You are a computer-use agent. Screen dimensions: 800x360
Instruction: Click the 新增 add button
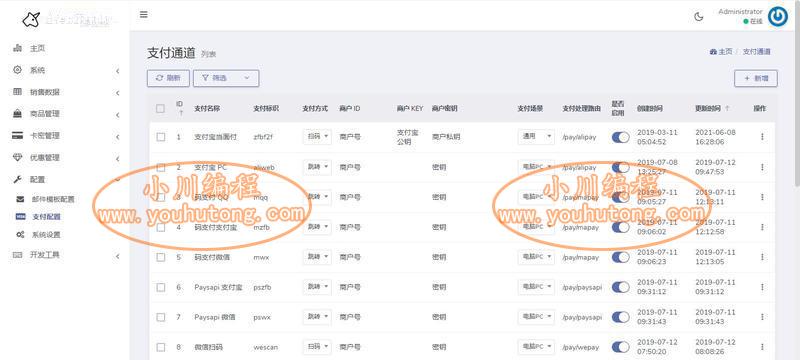[x=756, y=79]
